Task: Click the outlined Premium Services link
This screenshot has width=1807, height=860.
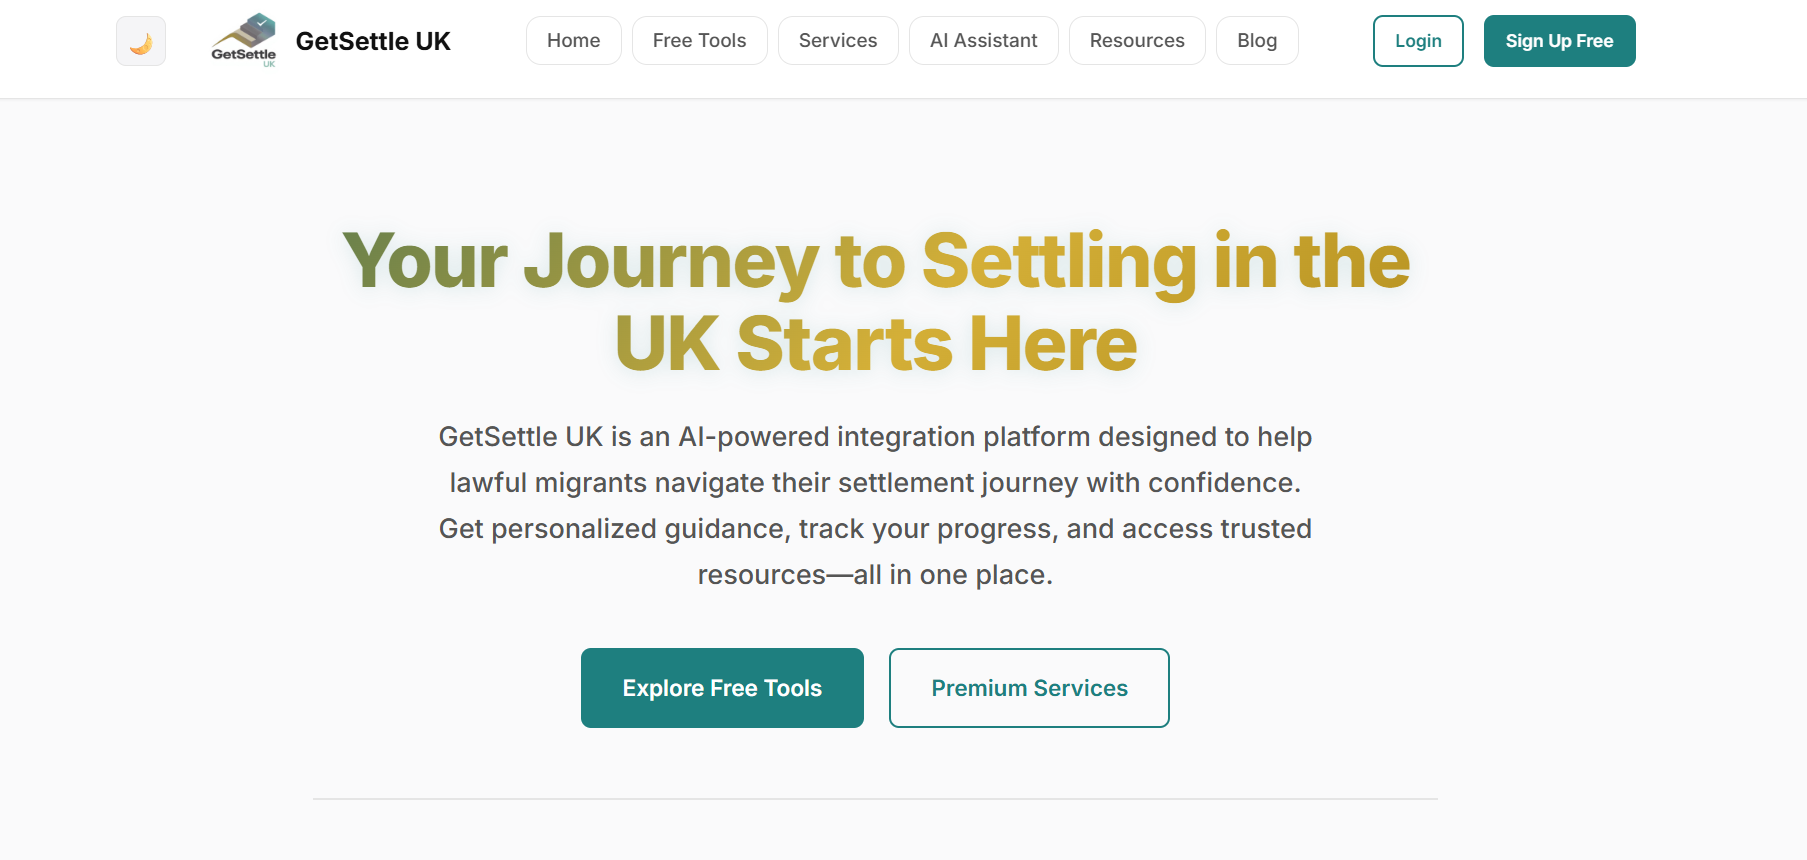Action: pyautogui.click(x=1029, y=688)
